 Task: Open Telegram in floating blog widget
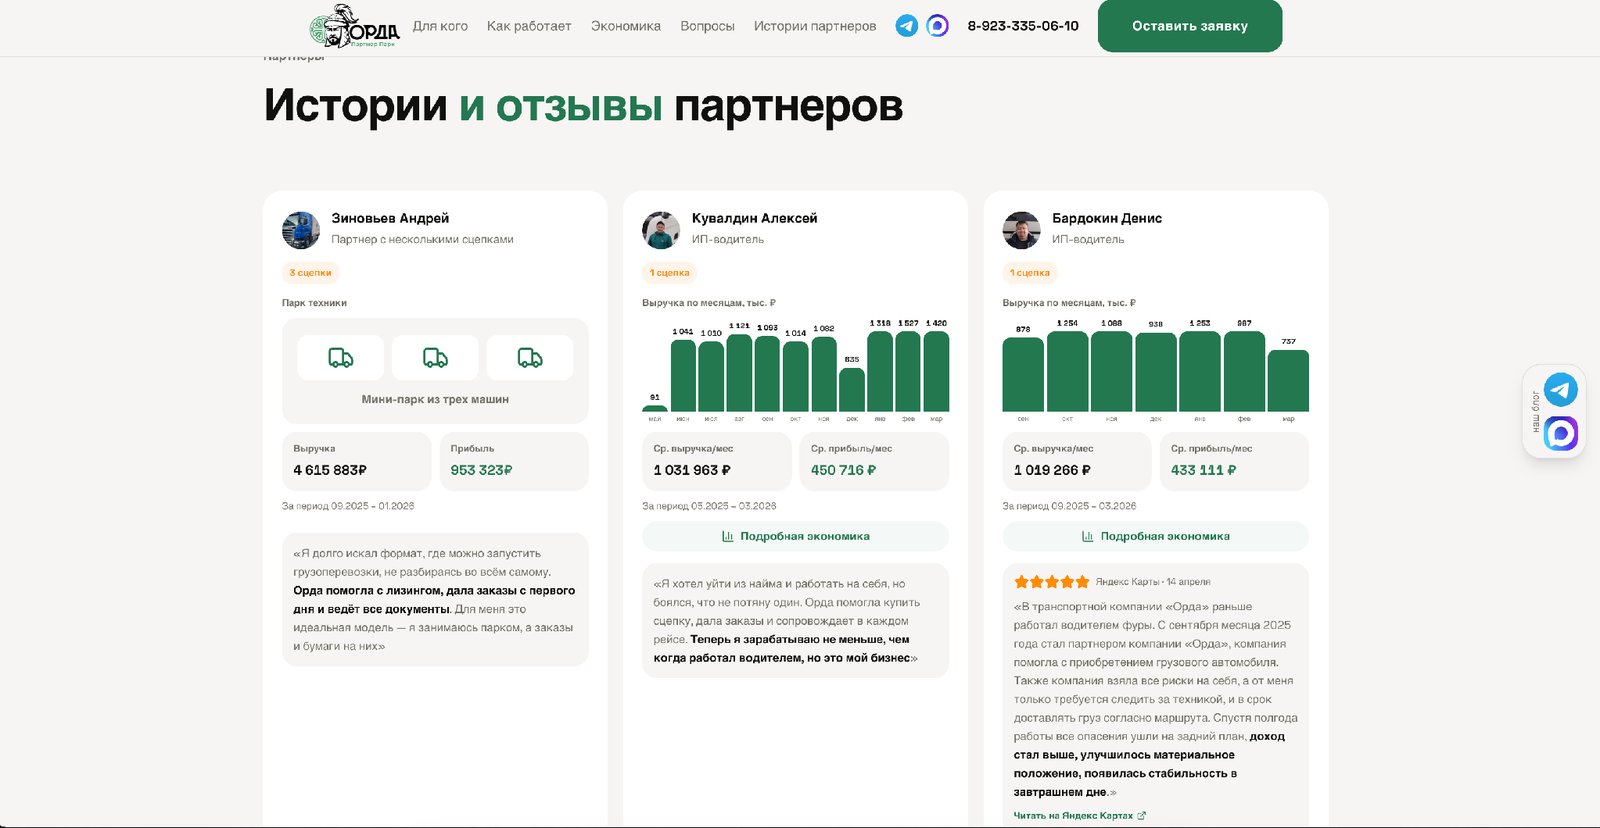click(x=1560, y=389)
